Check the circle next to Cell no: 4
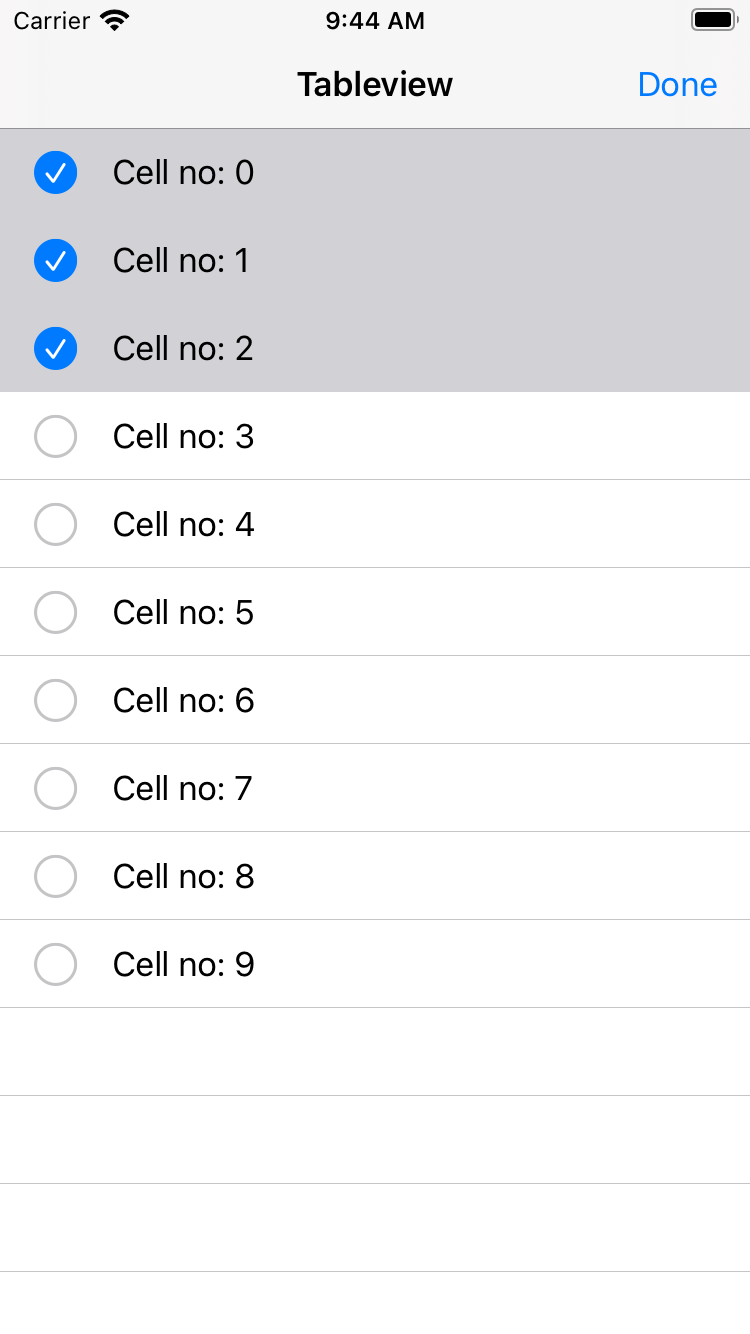Screen dimensions: 750x1334 56,525
